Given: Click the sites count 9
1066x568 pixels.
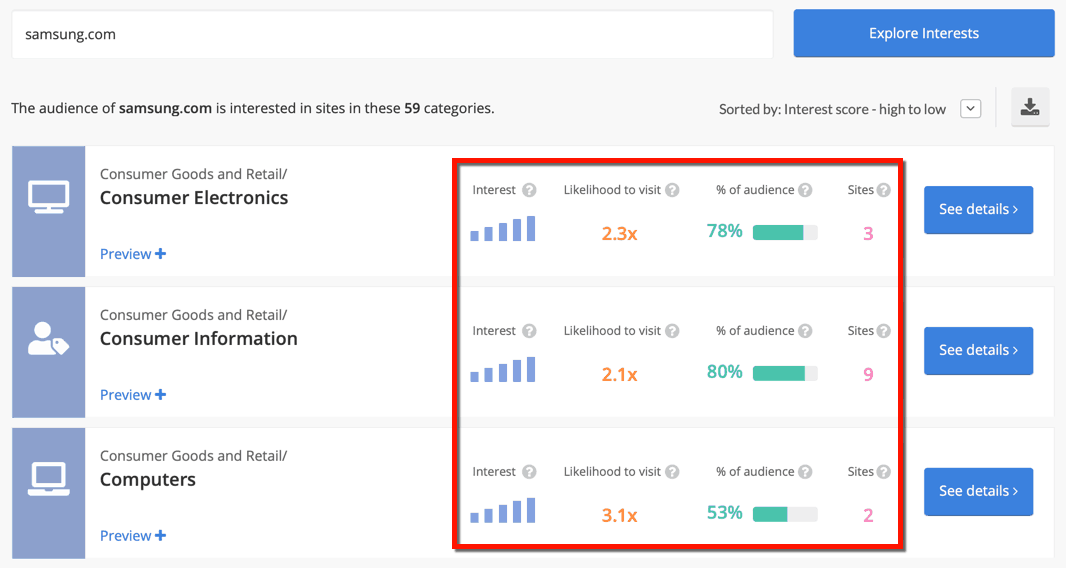Looking at the screenshot, I should tap(868, 375).
